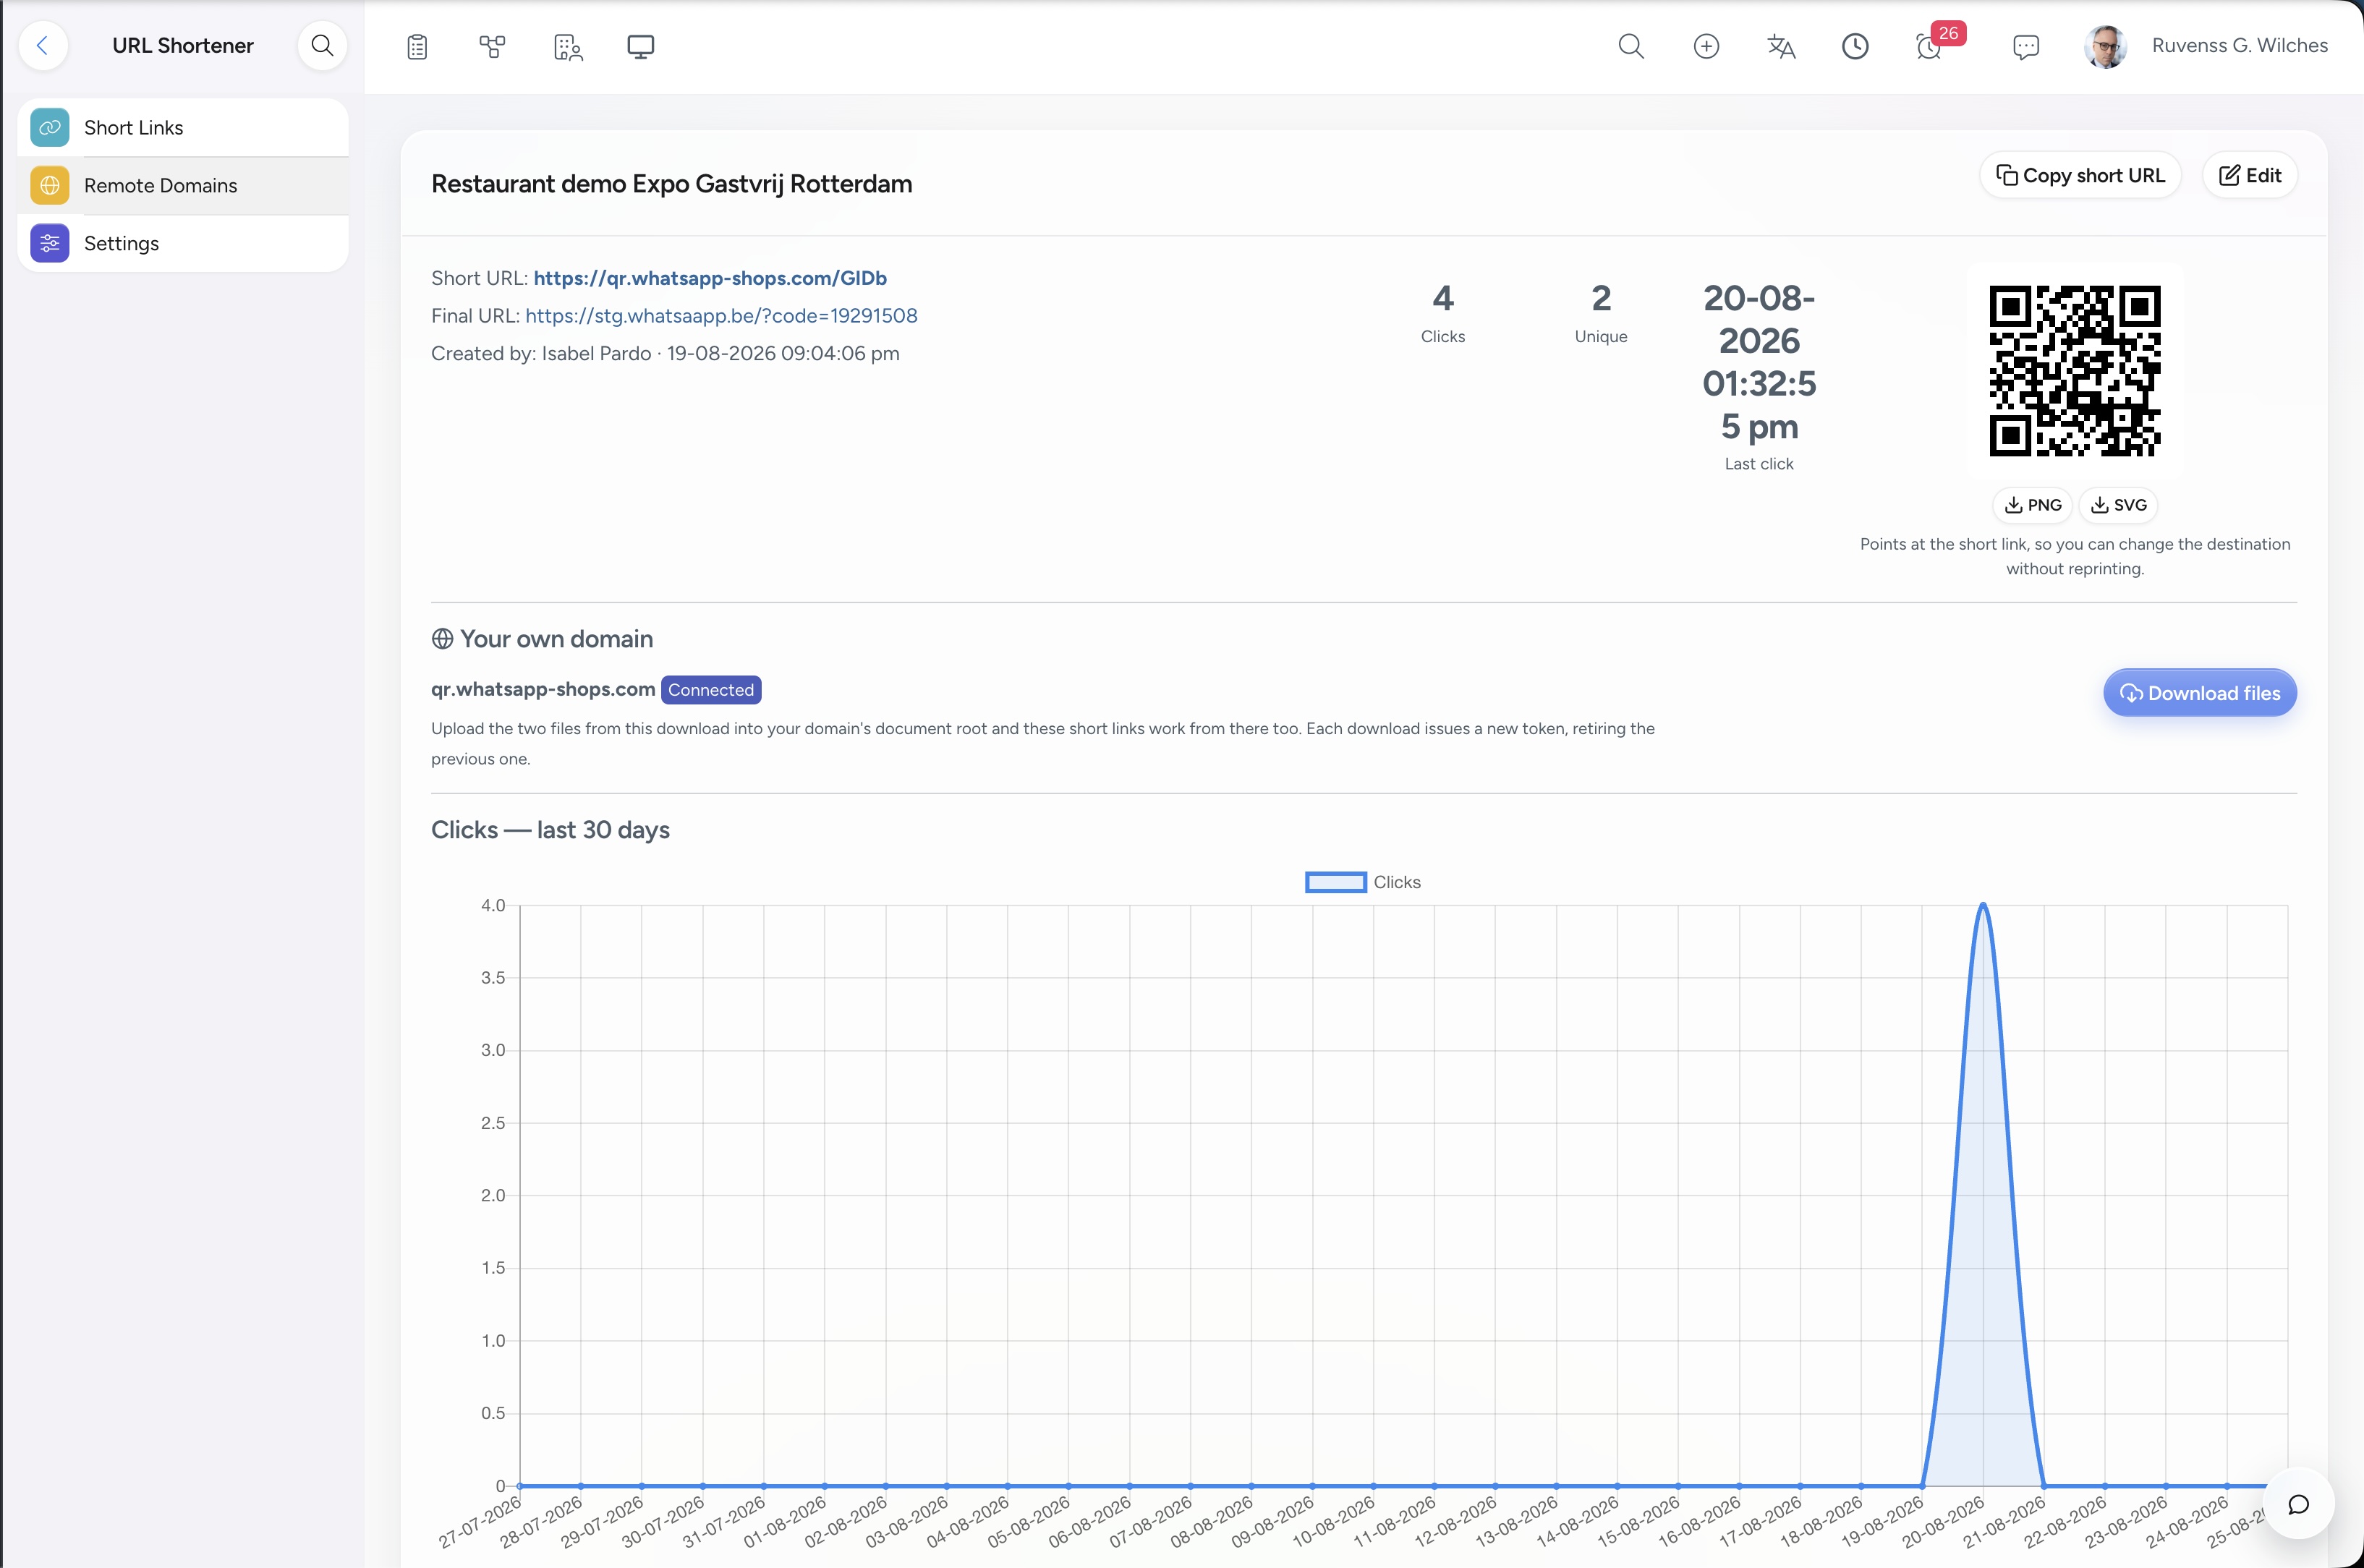Click the URL Shortener module title

pos(183,45)
